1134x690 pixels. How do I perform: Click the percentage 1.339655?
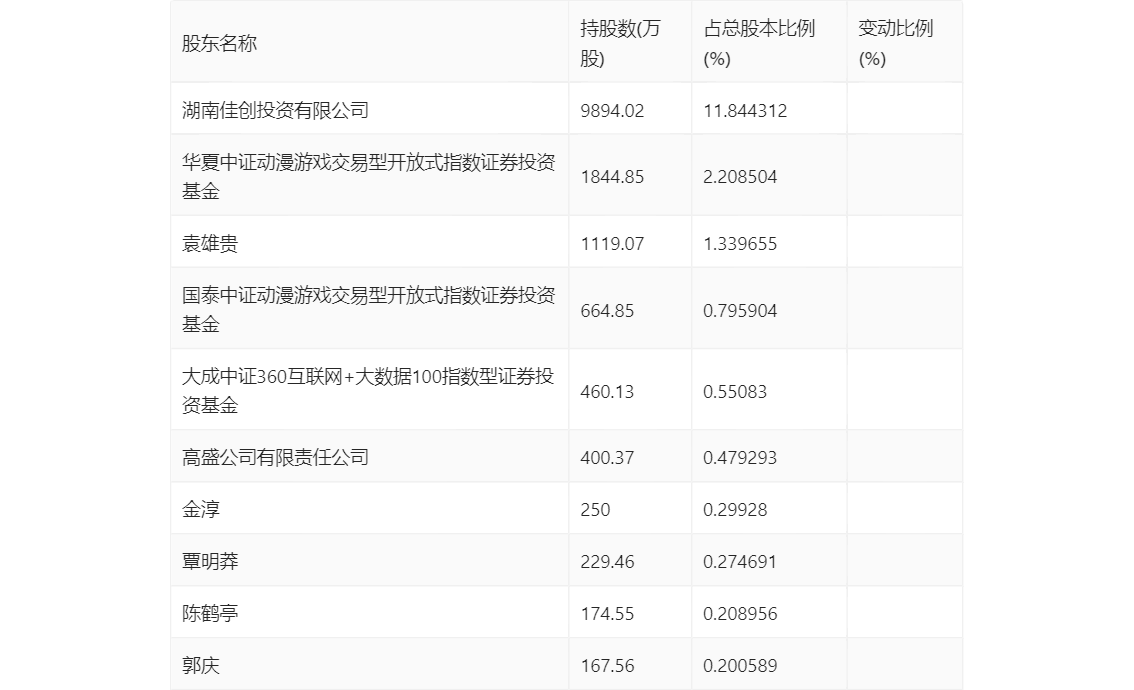(x=740, y=244)
